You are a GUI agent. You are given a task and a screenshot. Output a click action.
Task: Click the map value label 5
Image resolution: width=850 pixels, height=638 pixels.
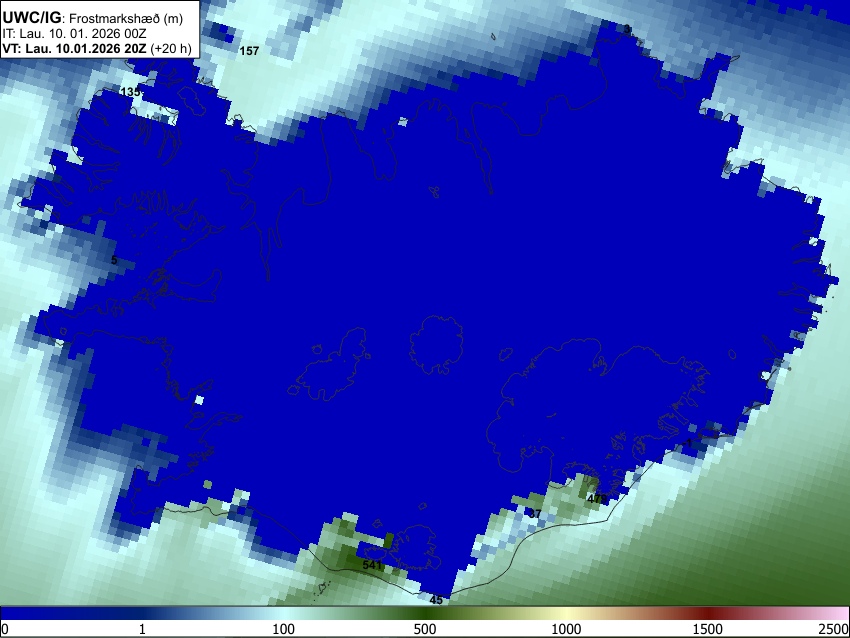(114, 260)
